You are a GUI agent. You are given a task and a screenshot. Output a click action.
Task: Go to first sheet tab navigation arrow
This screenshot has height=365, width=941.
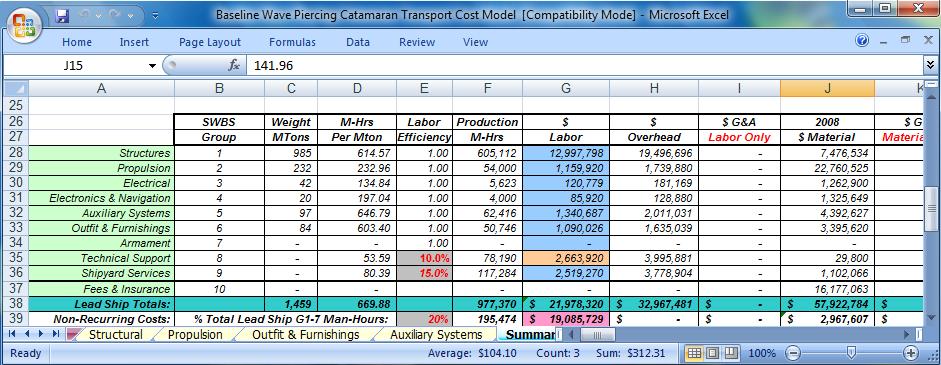11,334
